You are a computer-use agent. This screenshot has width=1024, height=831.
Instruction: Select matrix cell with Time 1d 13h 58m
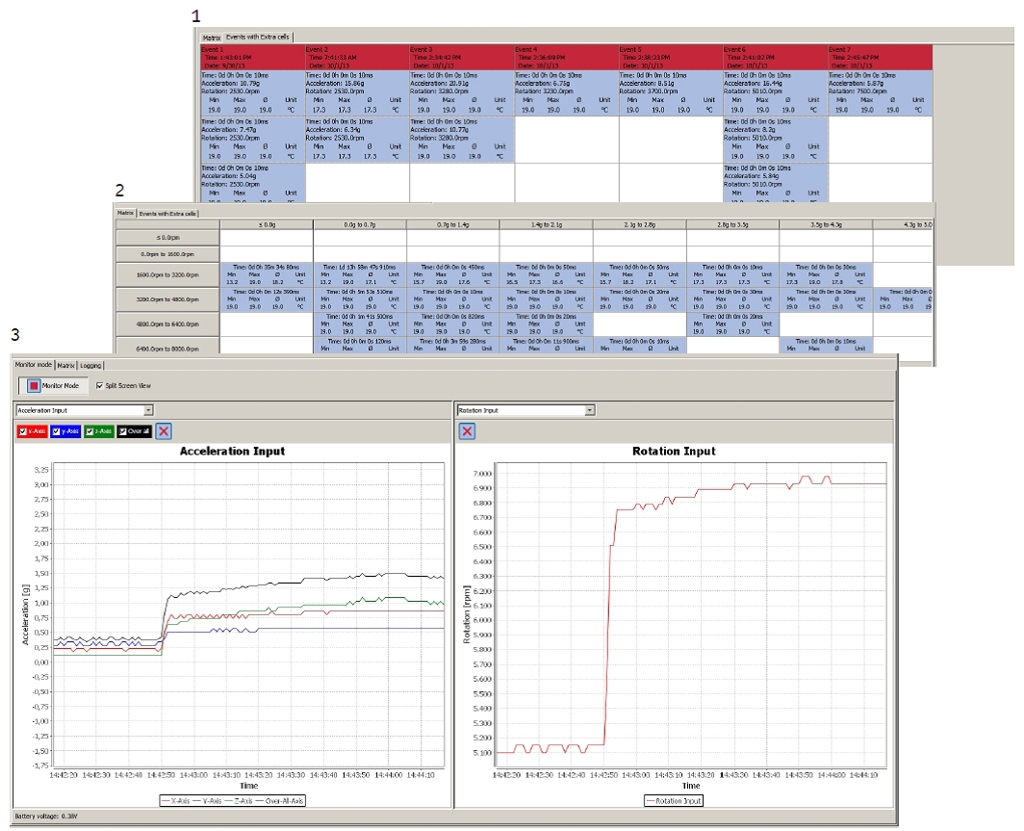(360, 274)
